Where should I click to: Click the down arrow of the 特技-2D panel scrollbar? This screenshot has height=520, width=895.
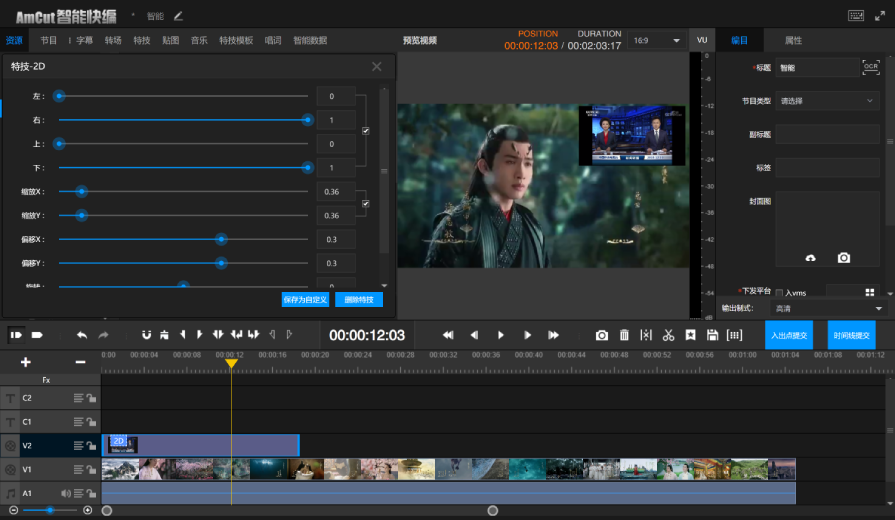point(384,285)
